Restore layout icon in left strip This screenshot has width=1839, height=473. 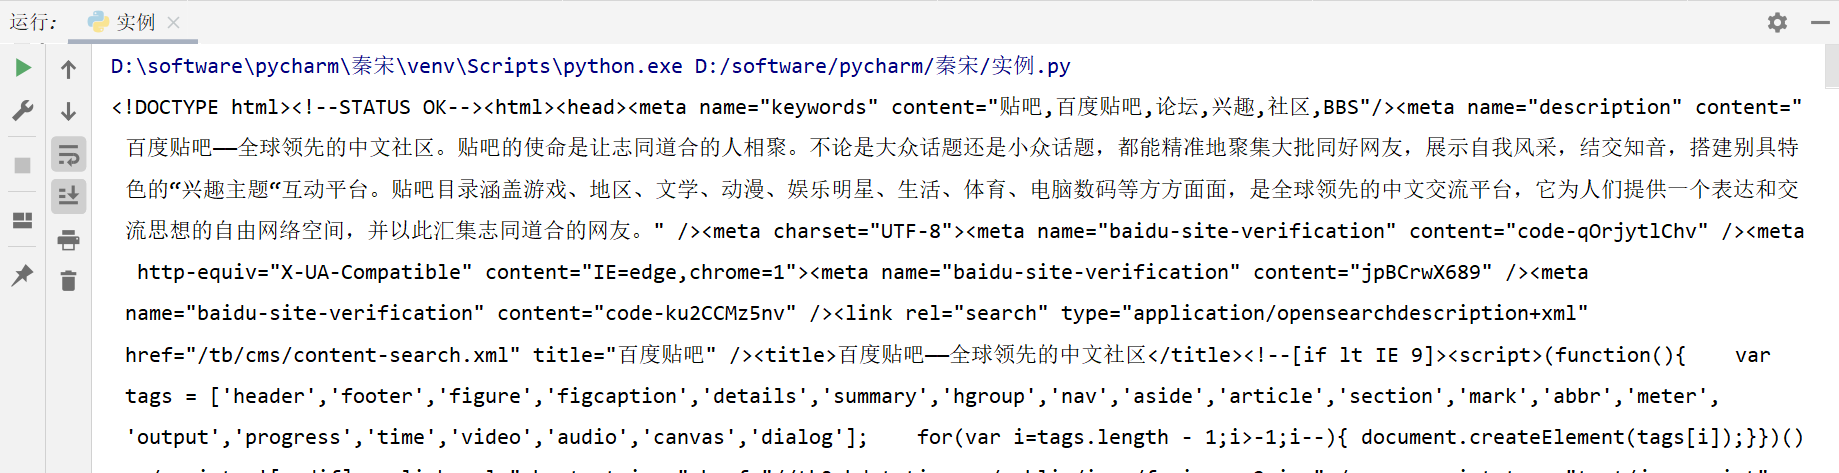23,221
